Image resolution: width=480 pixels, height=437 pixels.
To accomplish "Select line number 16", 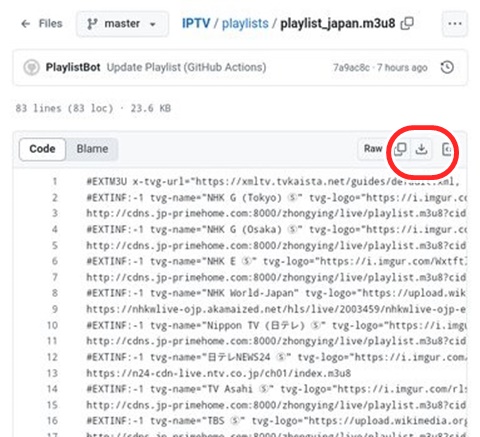I will [x=52, y=421].
